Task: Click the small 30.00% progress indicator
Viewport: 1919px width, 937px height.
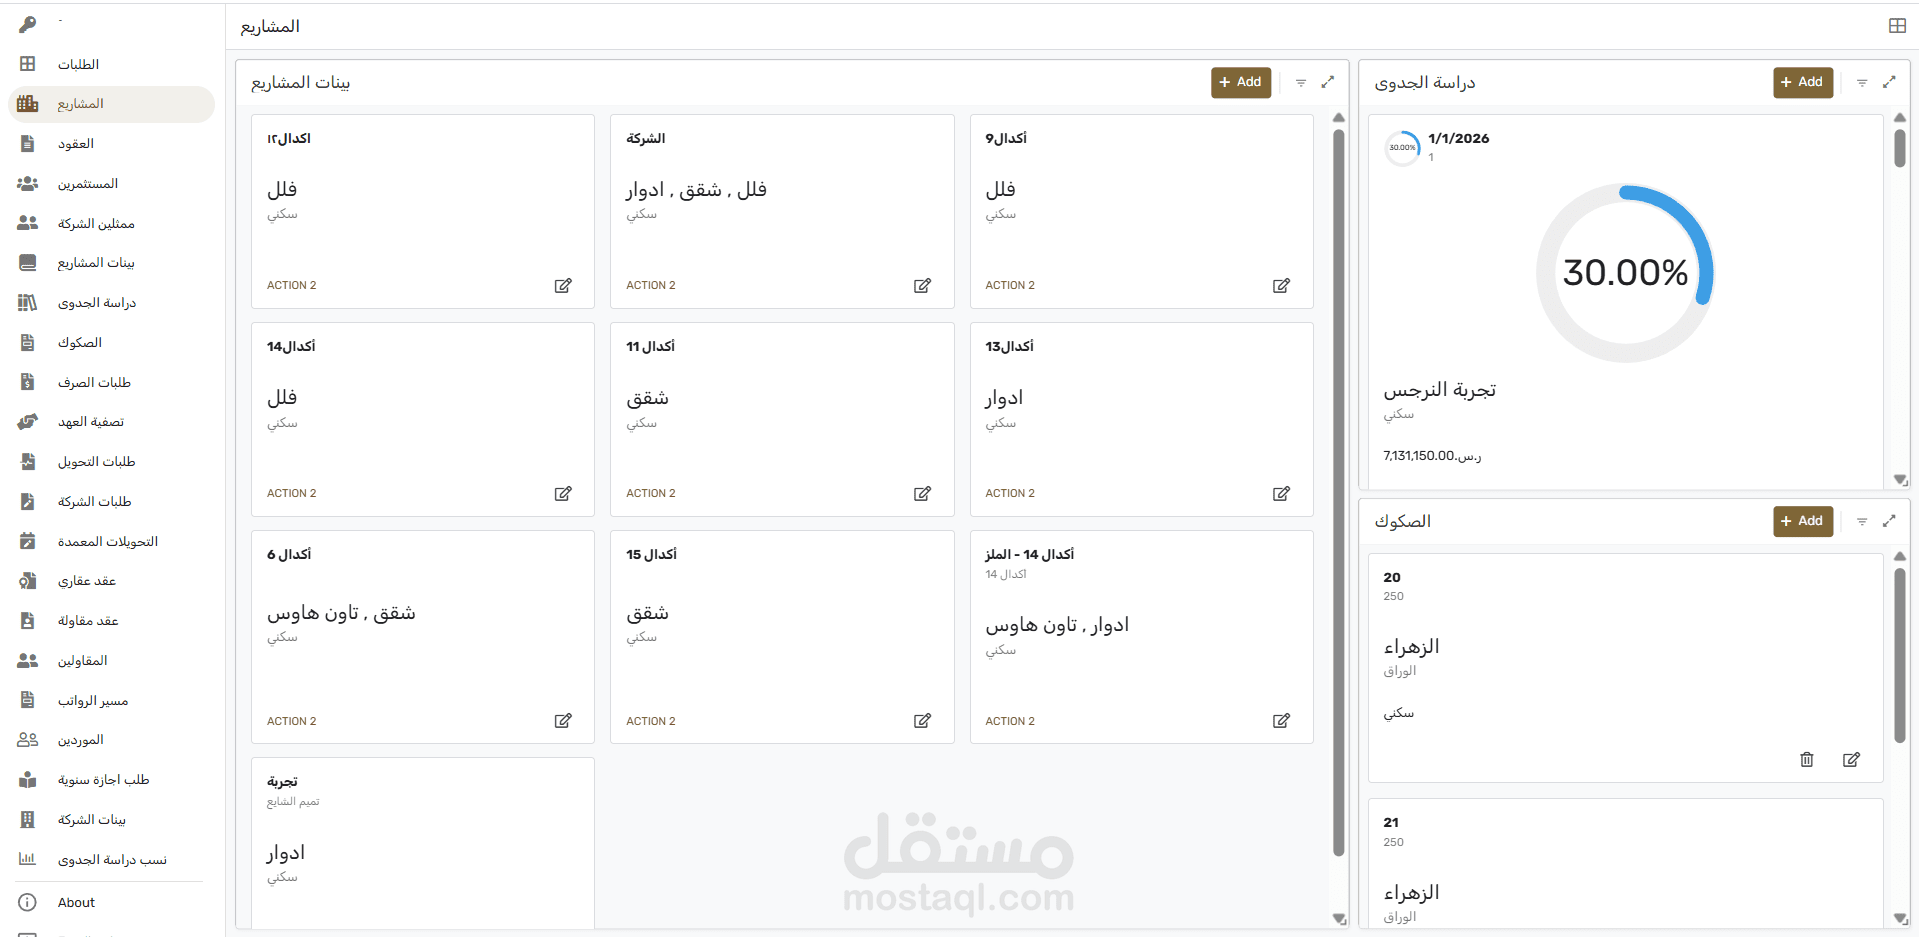Action: click(1402, 148)
